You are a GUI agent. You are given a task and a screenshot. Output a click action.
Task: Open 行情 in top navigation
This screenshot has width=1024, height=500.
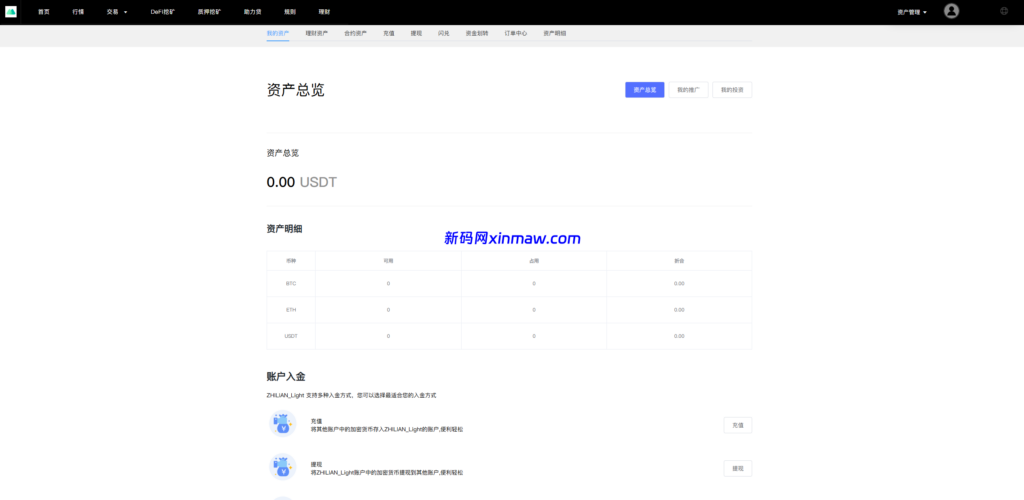[78, 12]
